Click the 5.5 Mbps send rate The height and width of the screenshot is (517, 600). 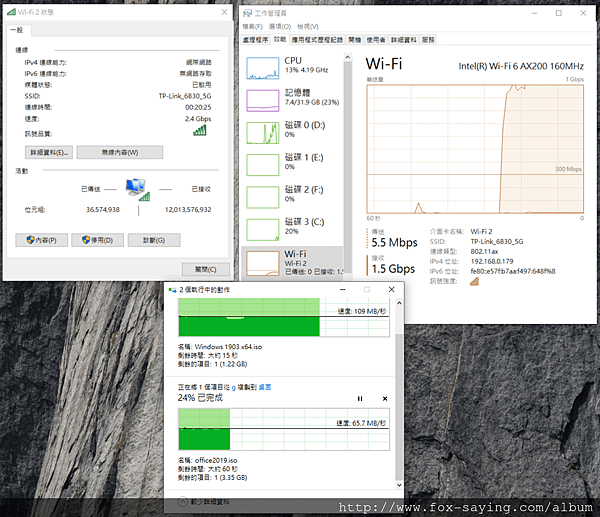[395, 243]
